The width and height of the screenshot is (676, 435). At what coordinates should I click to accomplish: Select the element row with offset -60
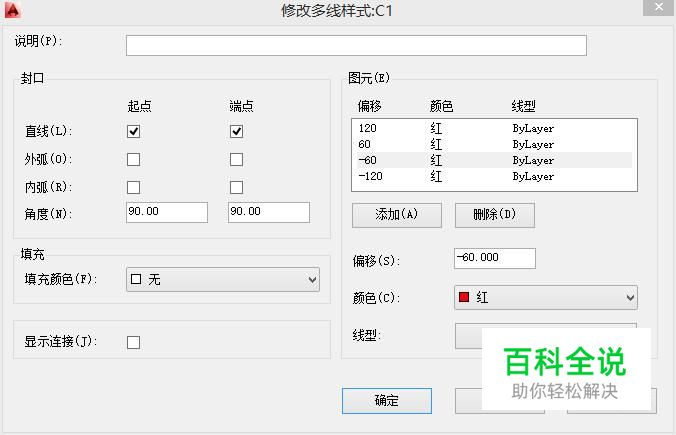pos(494,160)
